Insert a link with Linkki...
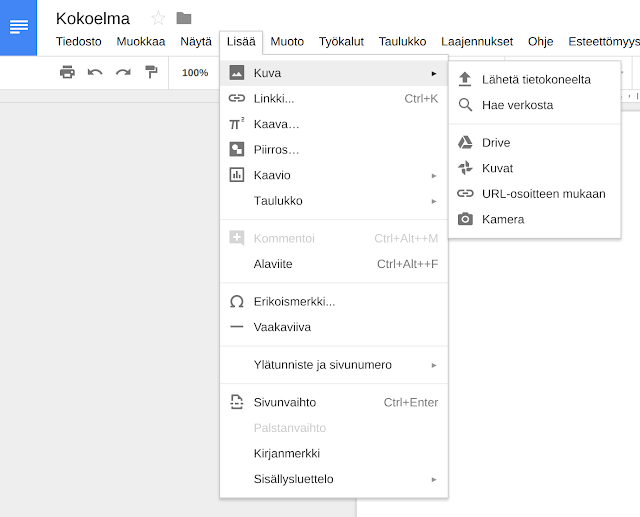Viewport: 640px width, 517px height. [x=274, y=98]
